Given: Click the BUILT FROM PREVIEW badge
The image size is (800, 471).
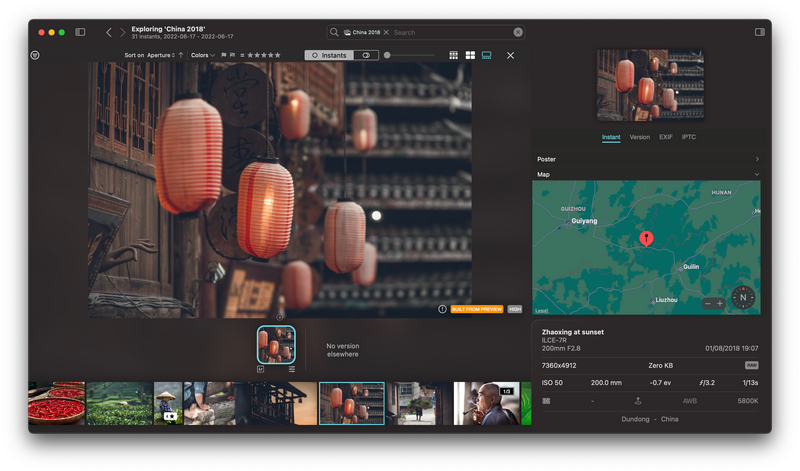Looking at the screenshot, I should [x=477, y=309].
